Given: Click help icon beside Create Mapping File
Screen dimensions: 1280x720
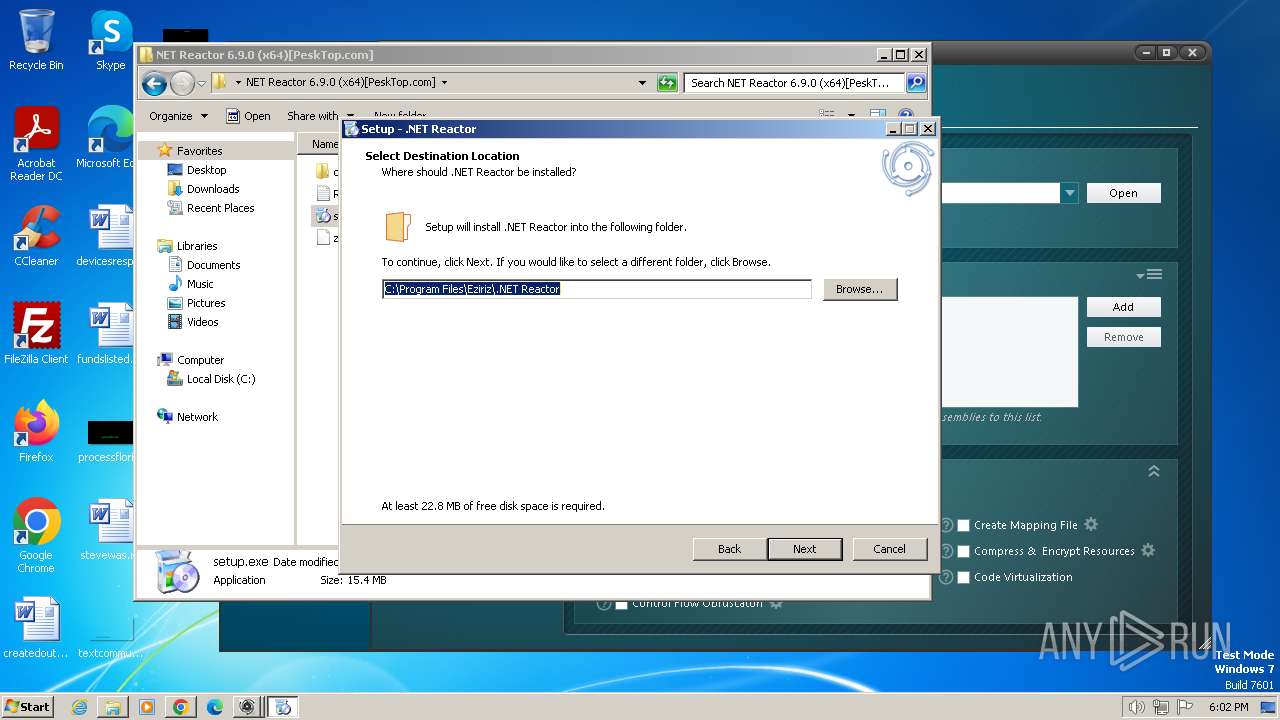Looking at the screenshot, I should coord(946,525).
